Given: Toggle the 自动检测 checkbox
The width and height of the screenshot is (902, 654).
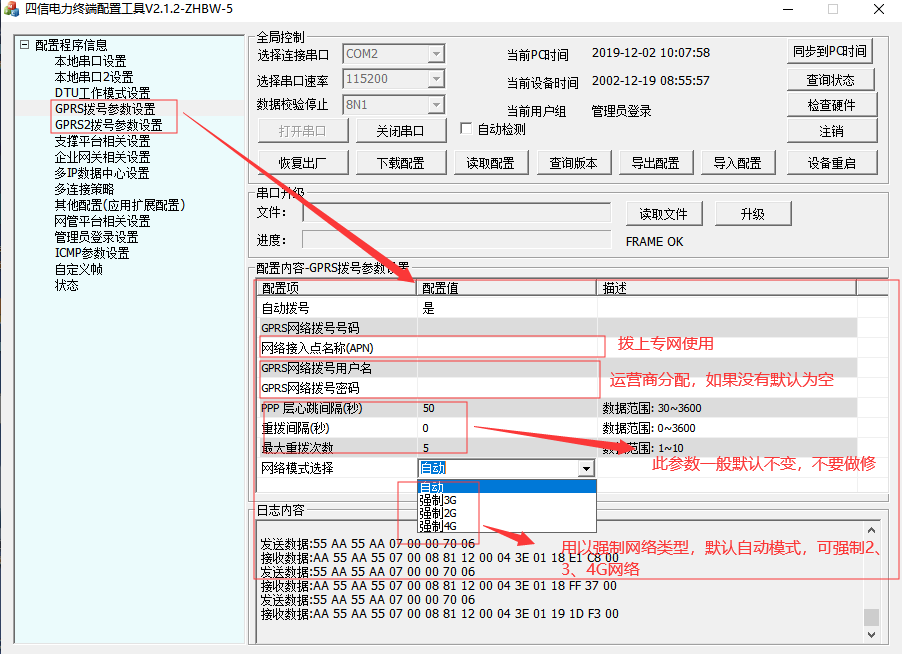Looking at the screenshot, I should coord(466,129).
